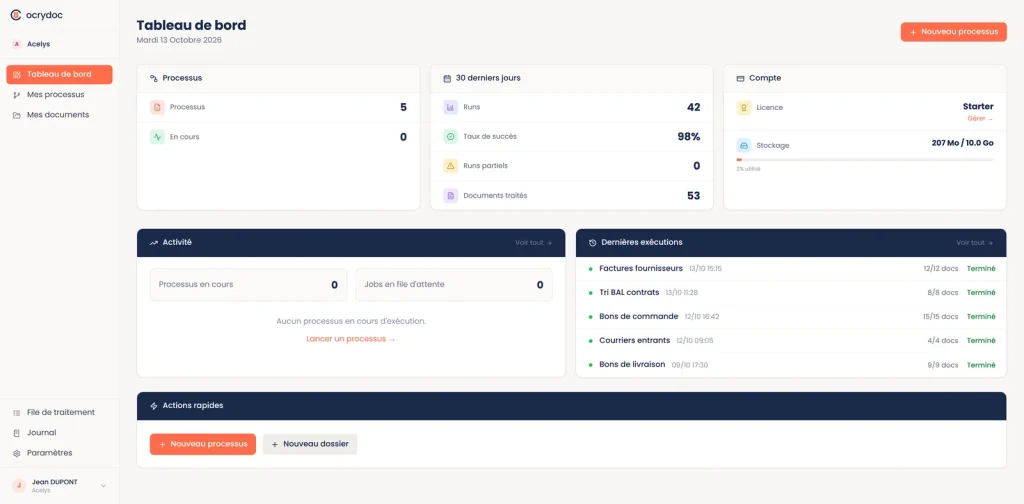Open the Courriers entrants execution
1024x504 pixels.
[x=791, y=341]
